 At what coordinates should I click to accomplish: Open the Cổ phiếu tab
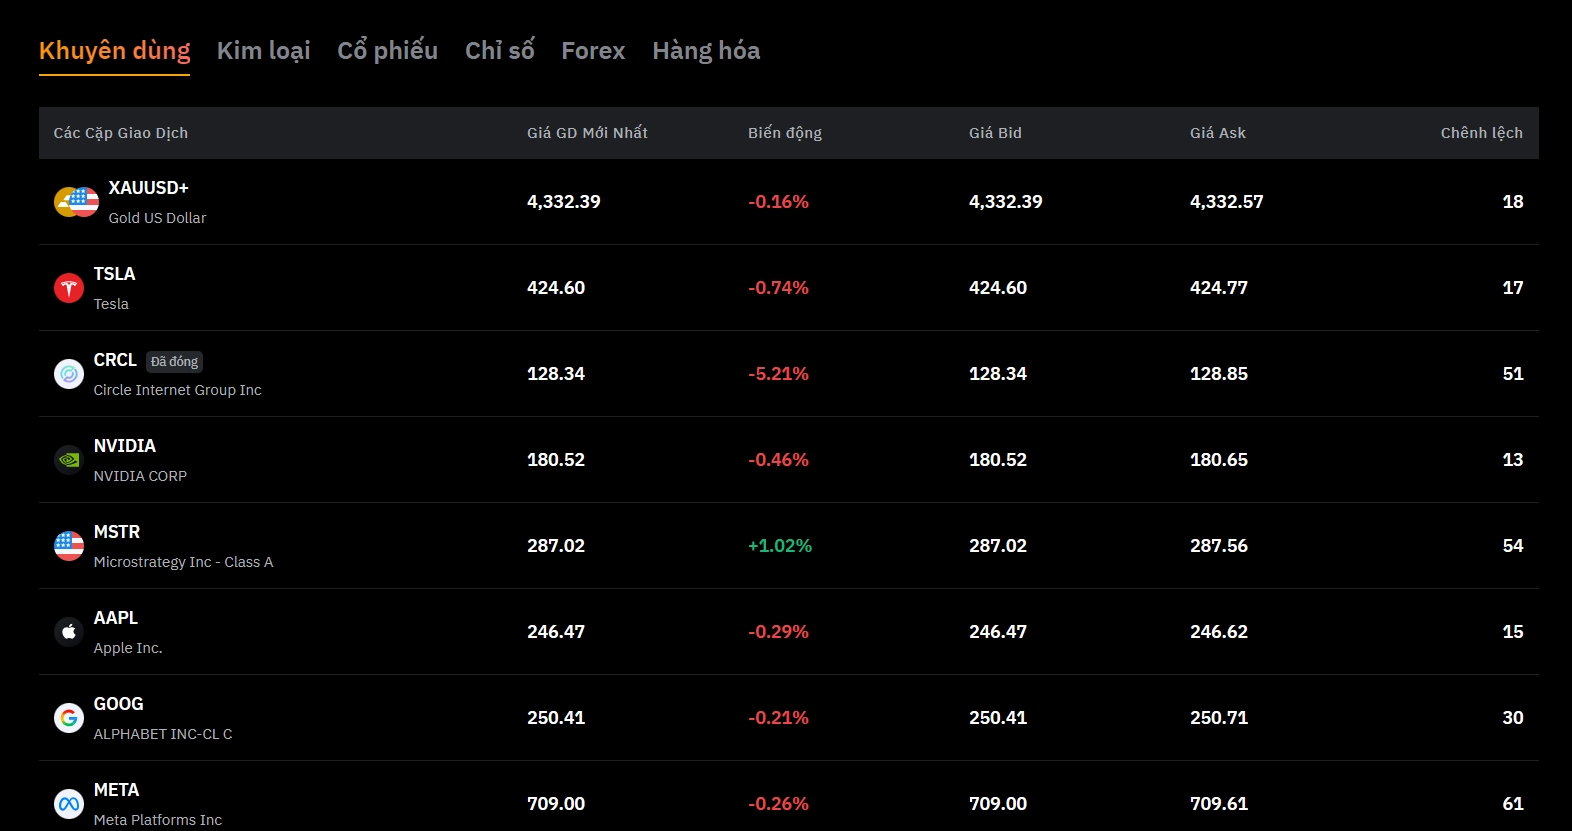click(x=387, y=51)
